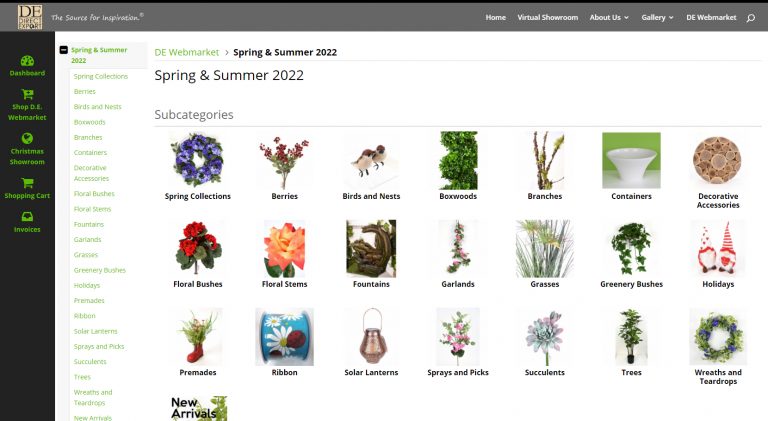Click the Christmas Showroom globe icon
This screenshot has height=421, width=768.
(27, 139)
